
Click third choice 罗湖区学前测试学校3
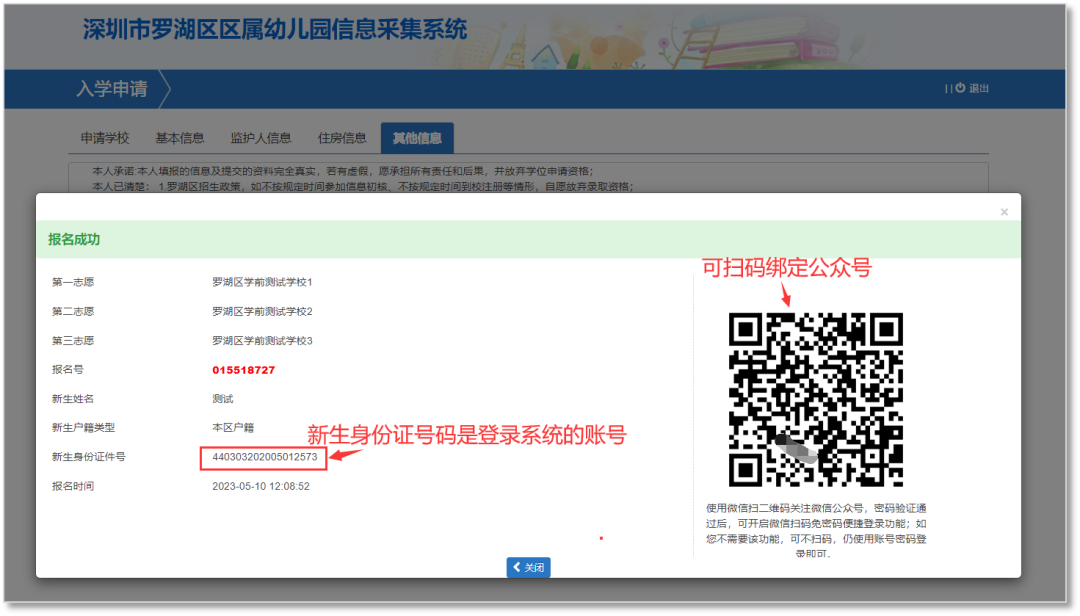[262, 340]
